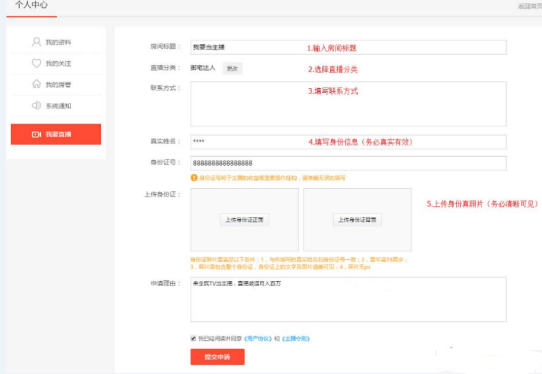Click the 直播分类 value 御宅达人
This screenshot has height=374, width=542.
pos(203,68)
